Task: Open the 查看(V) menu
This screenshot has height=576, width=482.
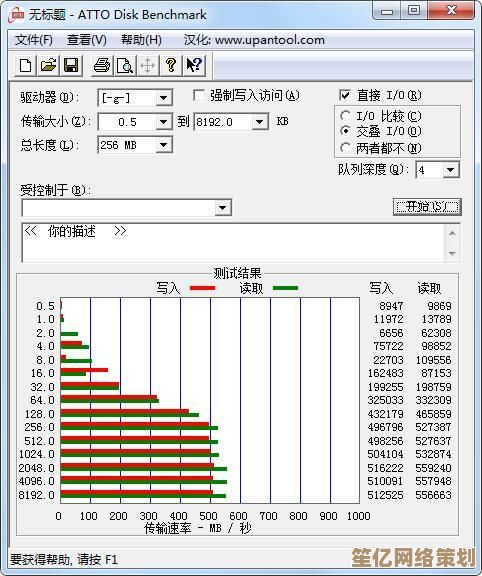Action: pyautogui.click(x=87, y=40)
